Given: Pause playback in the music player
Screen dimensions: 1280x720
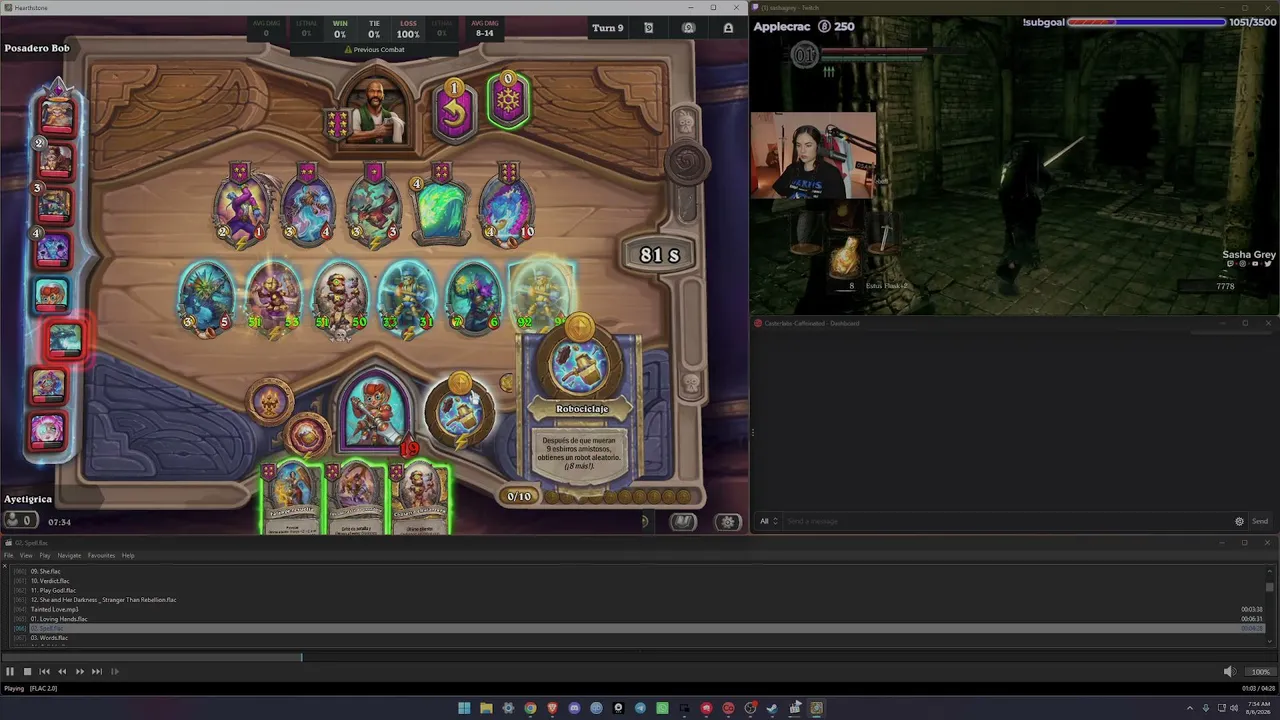Looking at the screenshot, I should (x=10, y=672).
